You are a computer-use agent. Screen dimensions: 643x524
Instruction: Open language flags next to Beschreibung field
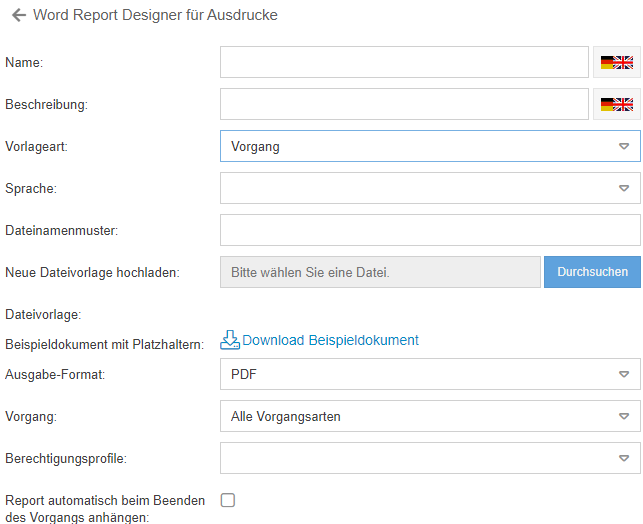pos(616,104)
